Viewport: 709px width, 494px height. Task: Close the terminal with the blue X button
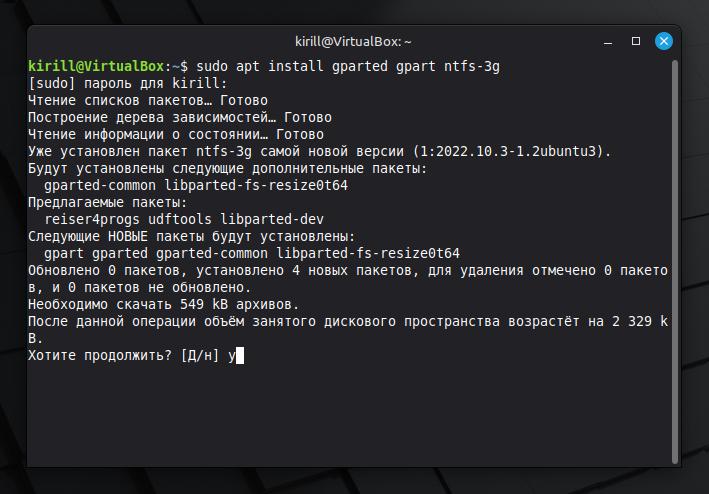click(x=664, y=41)
